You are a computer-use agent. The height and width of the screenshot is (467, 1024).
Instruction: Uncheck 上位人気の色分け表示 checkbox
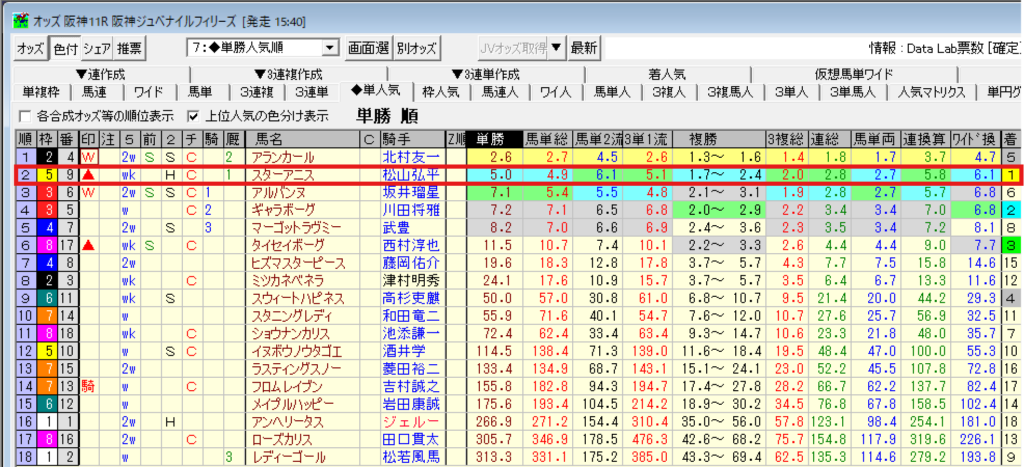[194, 116]
